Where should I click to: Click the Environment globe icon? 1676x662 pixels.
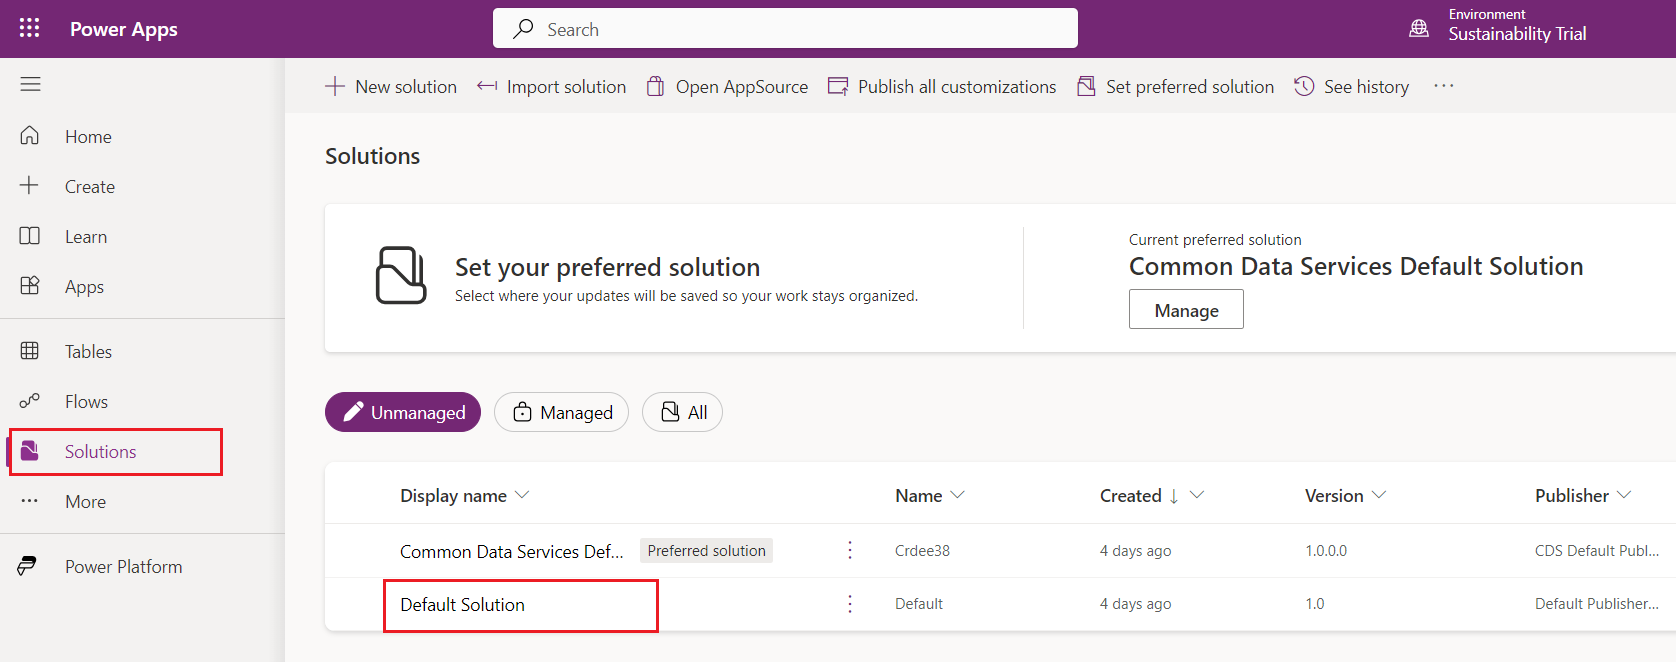1419,28
